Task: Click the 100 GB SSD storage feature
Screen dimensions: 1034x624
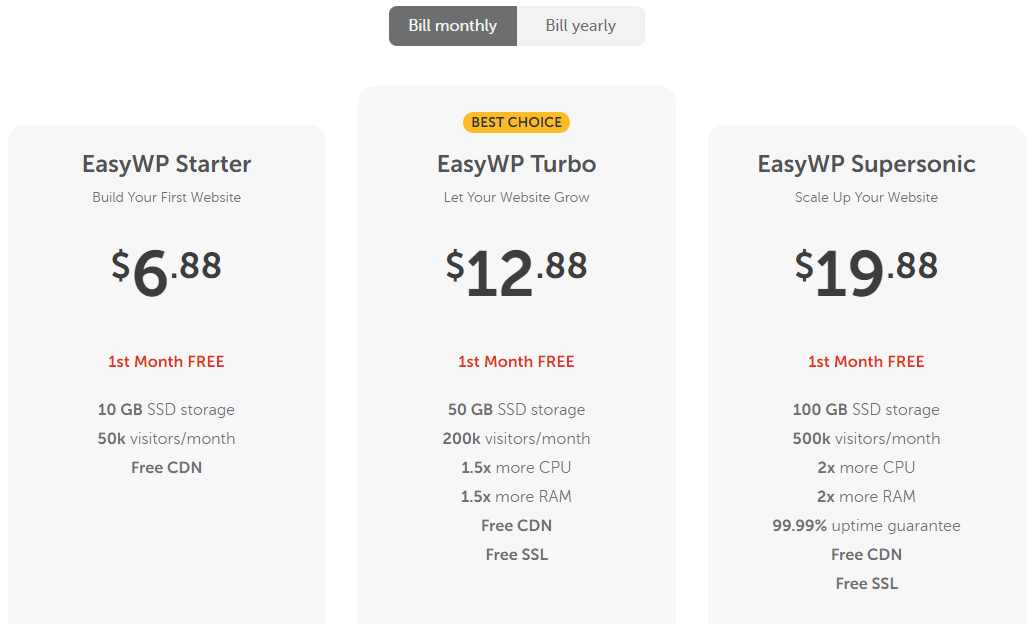Action: [866, 410]
